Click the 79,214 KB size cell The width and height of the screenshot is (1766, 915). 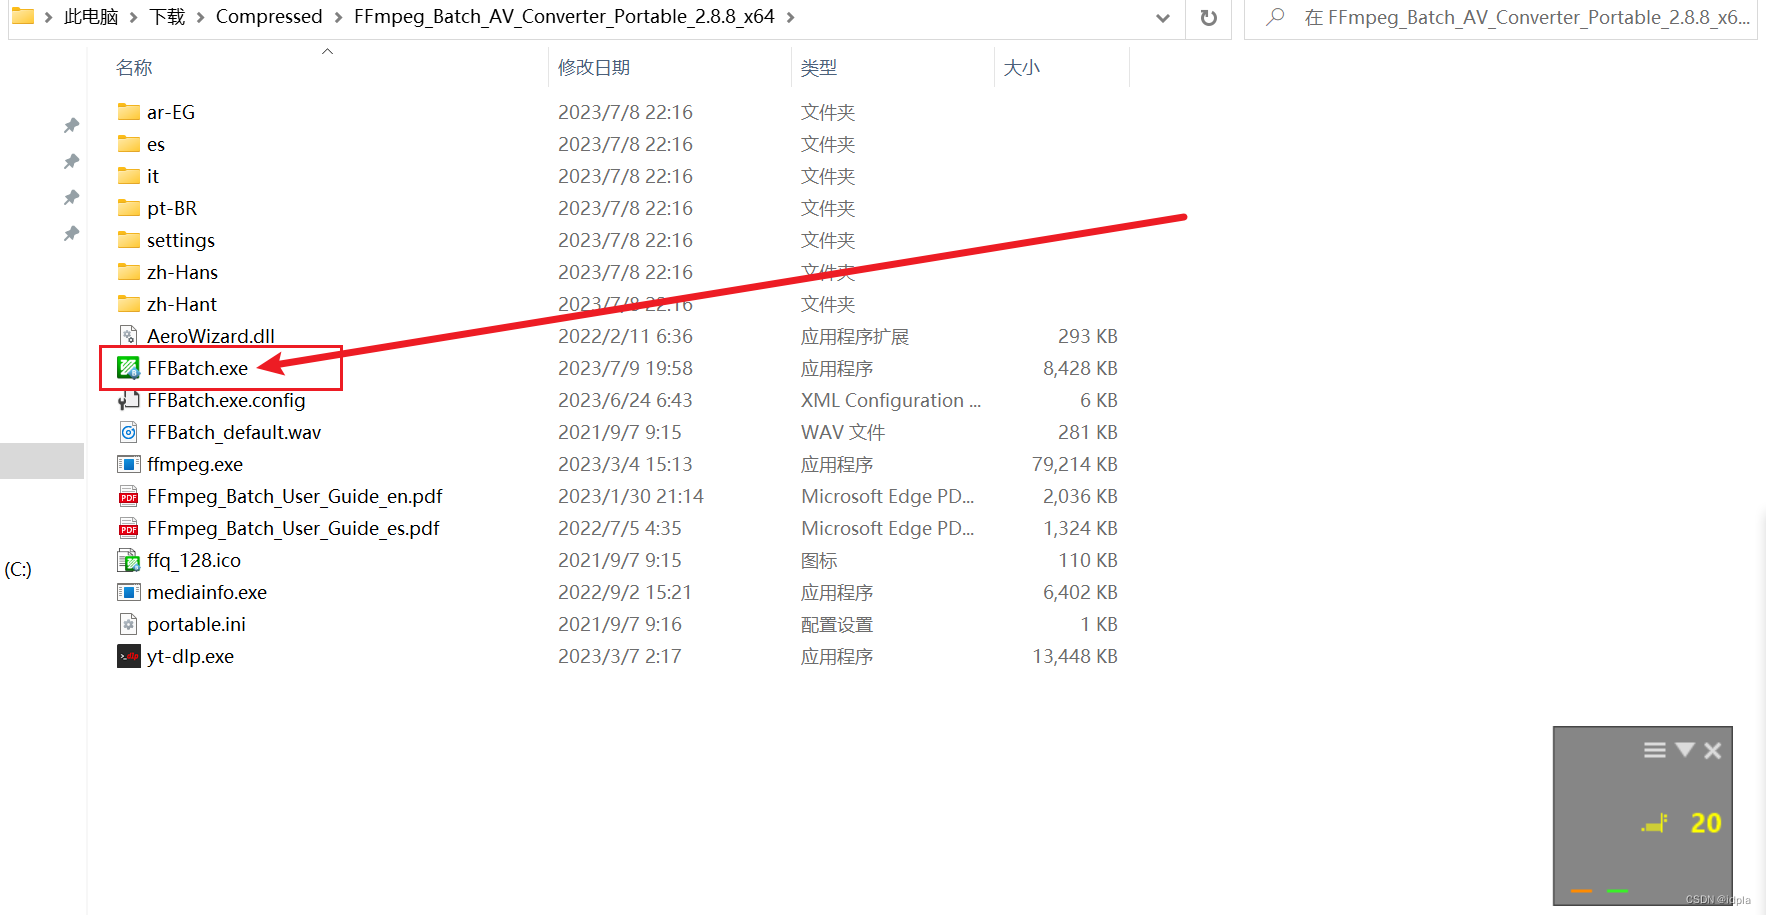[1075, 464]
